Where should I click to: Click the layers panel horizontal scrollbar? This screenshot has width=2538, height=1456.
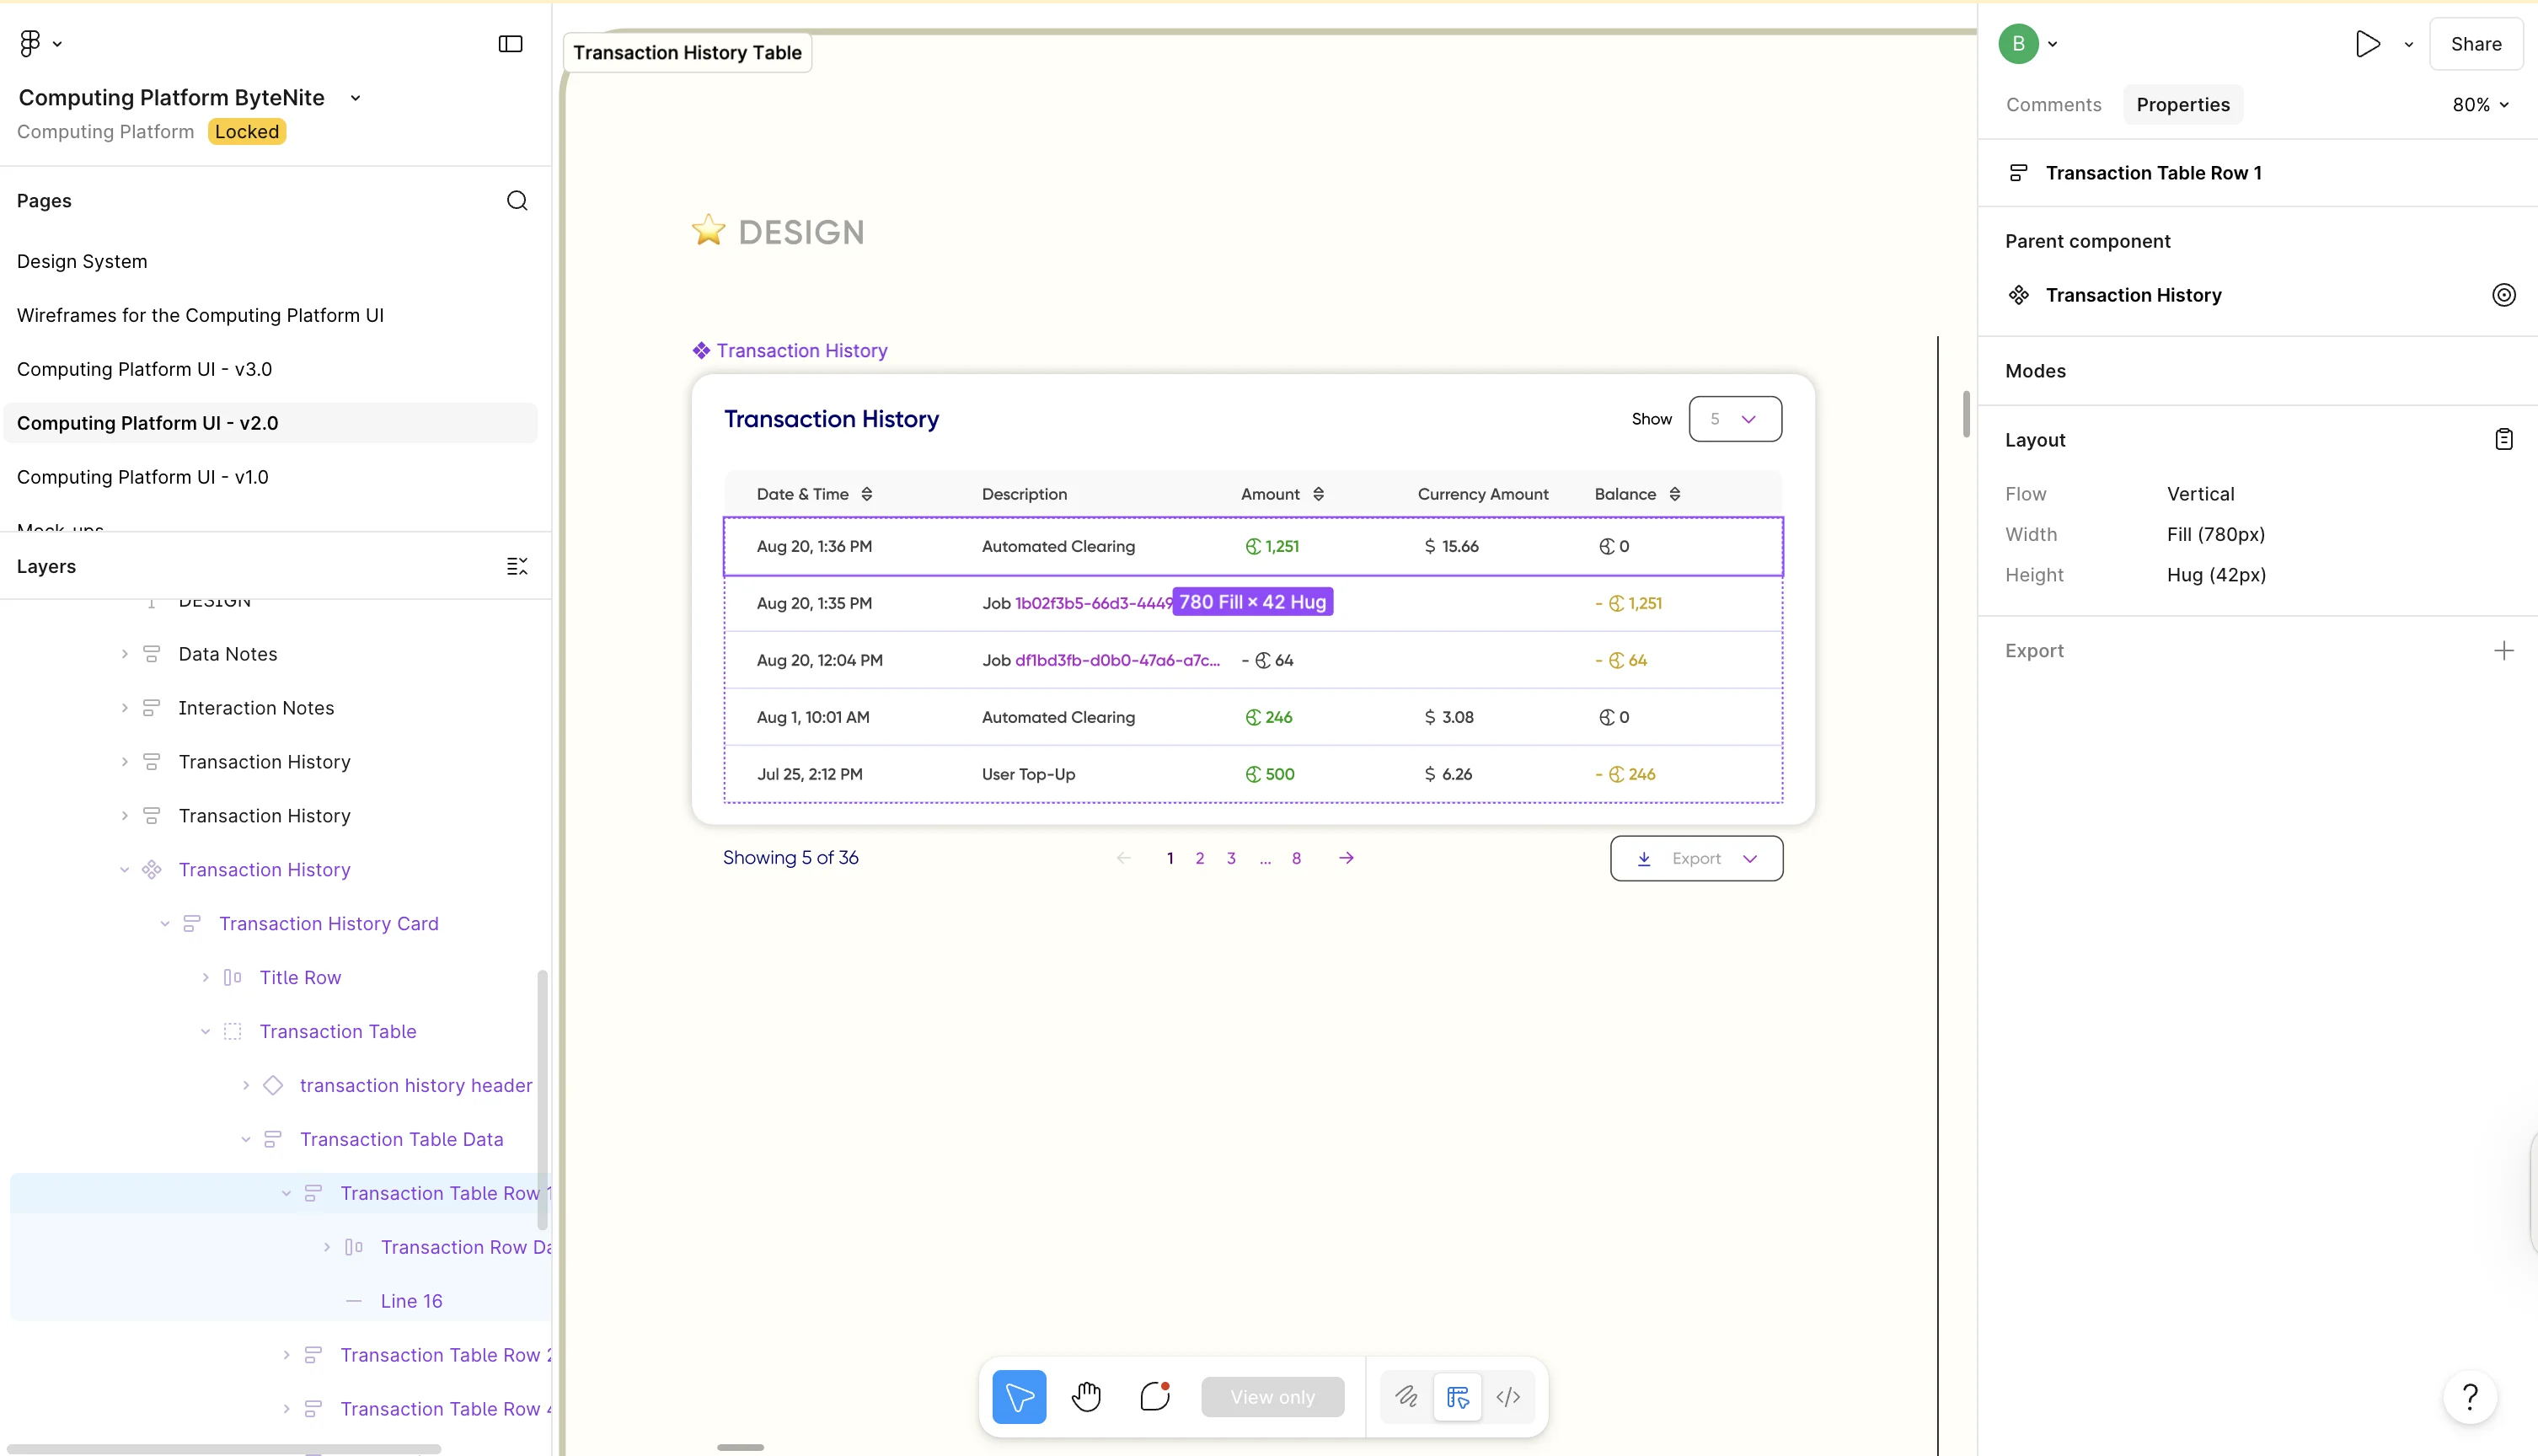(x=225, y=1449)
